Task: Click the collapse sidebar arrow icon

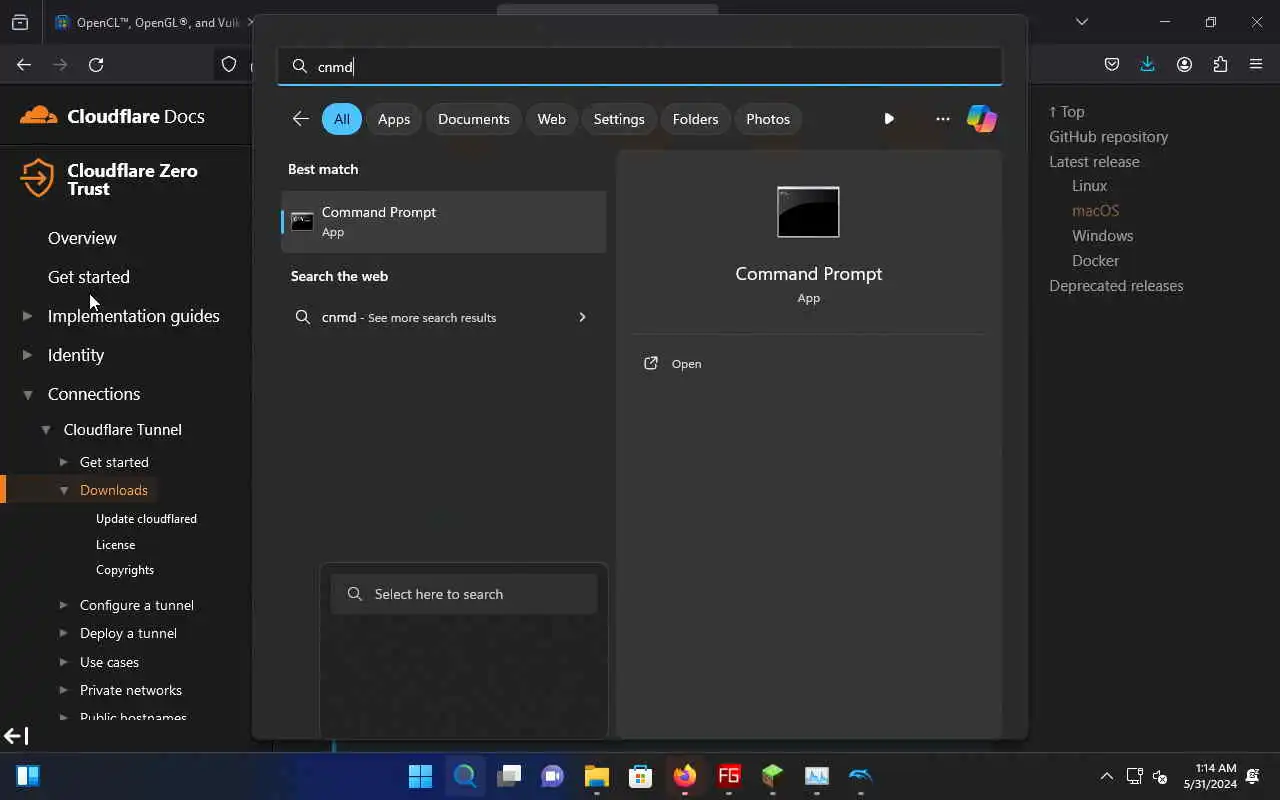Action: 16,737
